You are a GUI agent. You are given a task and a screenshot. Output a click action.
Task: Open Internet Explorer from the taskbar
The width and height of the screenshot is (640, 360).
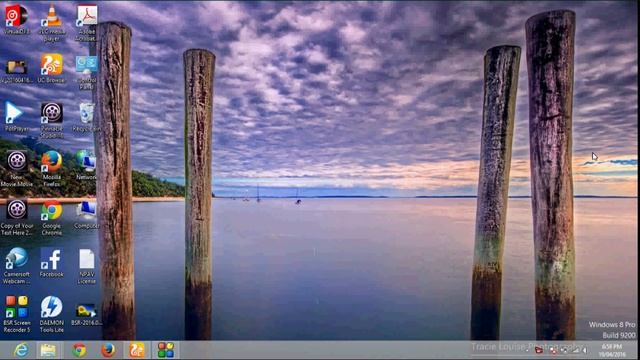tap(20, 350)
